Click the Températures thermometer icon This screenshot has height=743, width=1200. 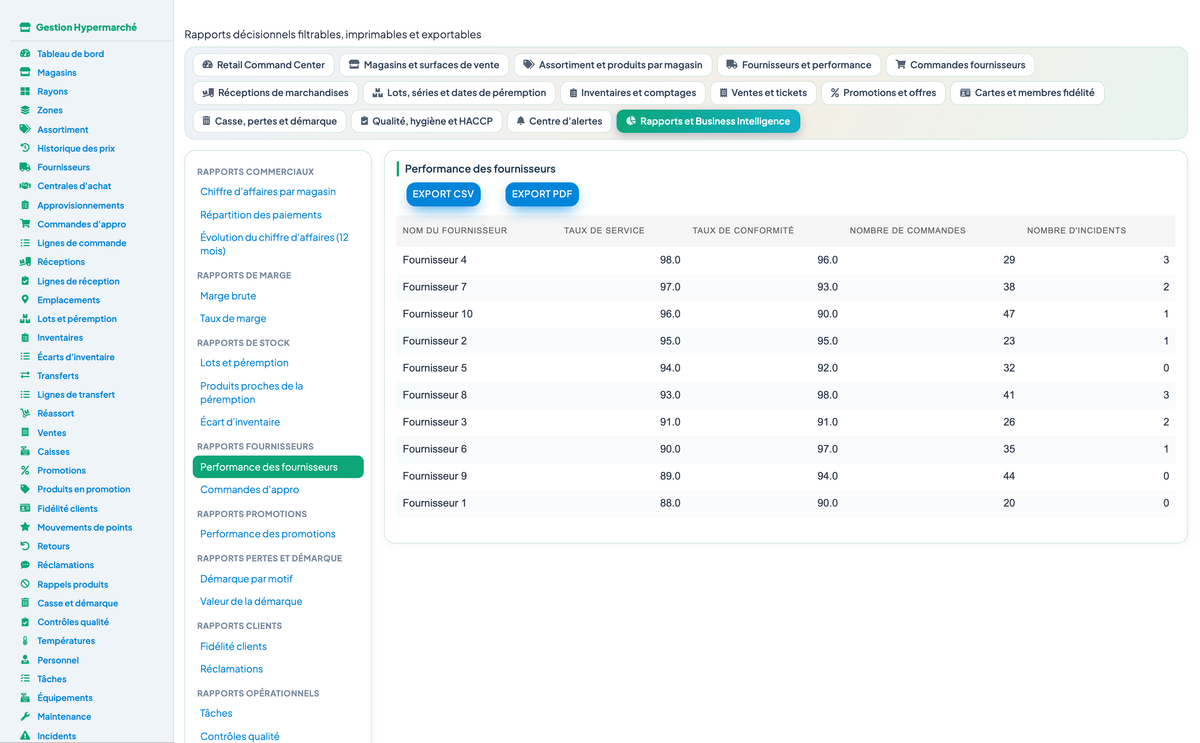(25, 641)
